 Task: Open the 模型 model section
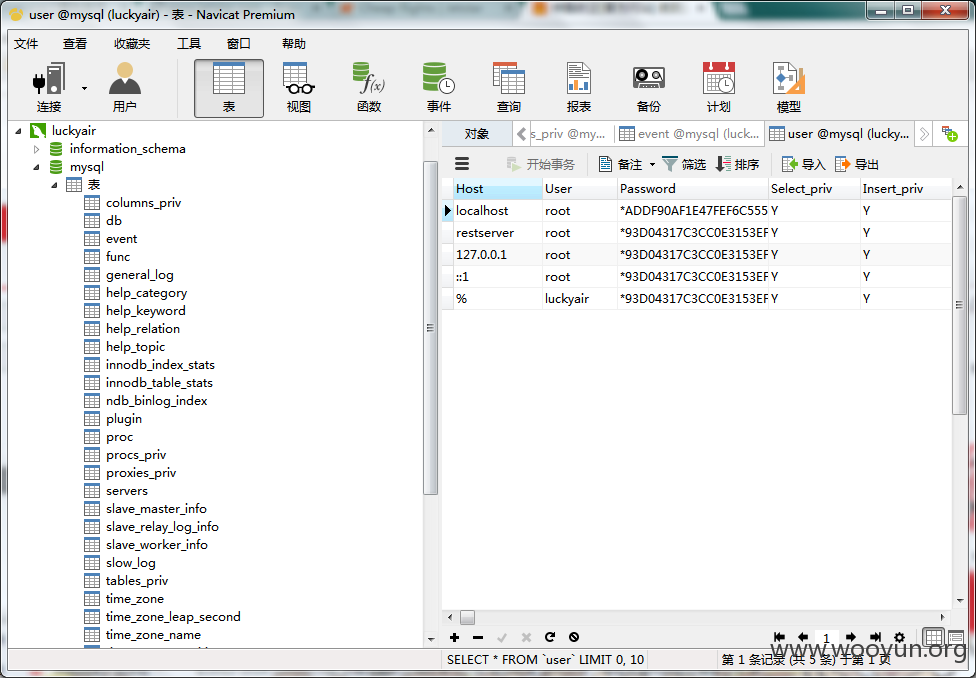click(789, 88)
